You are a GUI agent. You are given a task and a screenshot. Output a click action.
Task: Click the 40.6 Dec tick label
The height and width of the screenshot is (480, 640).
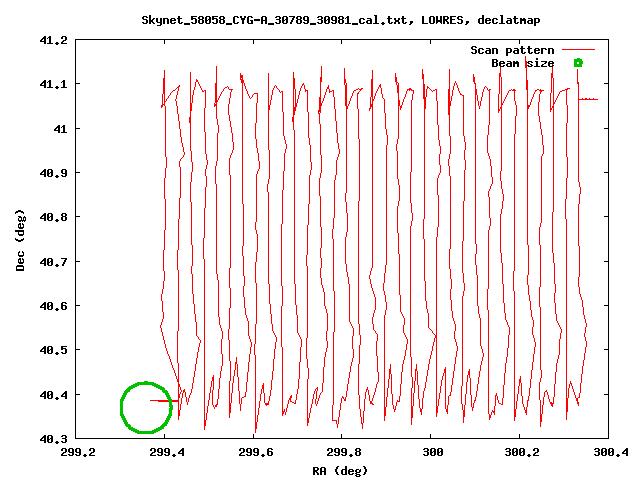53,306
